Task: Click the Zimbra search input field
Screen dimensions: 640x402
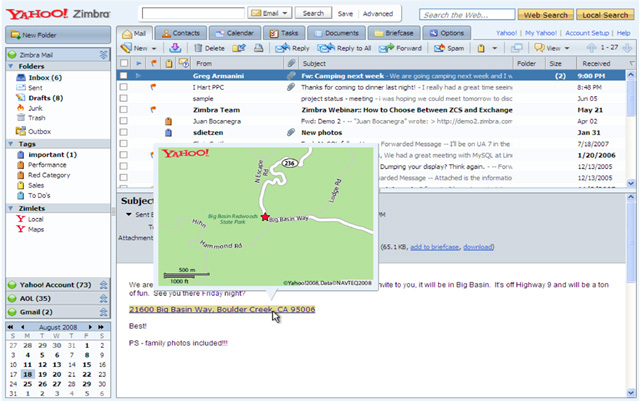Action: pyautogui.click(x=193, y=13)
